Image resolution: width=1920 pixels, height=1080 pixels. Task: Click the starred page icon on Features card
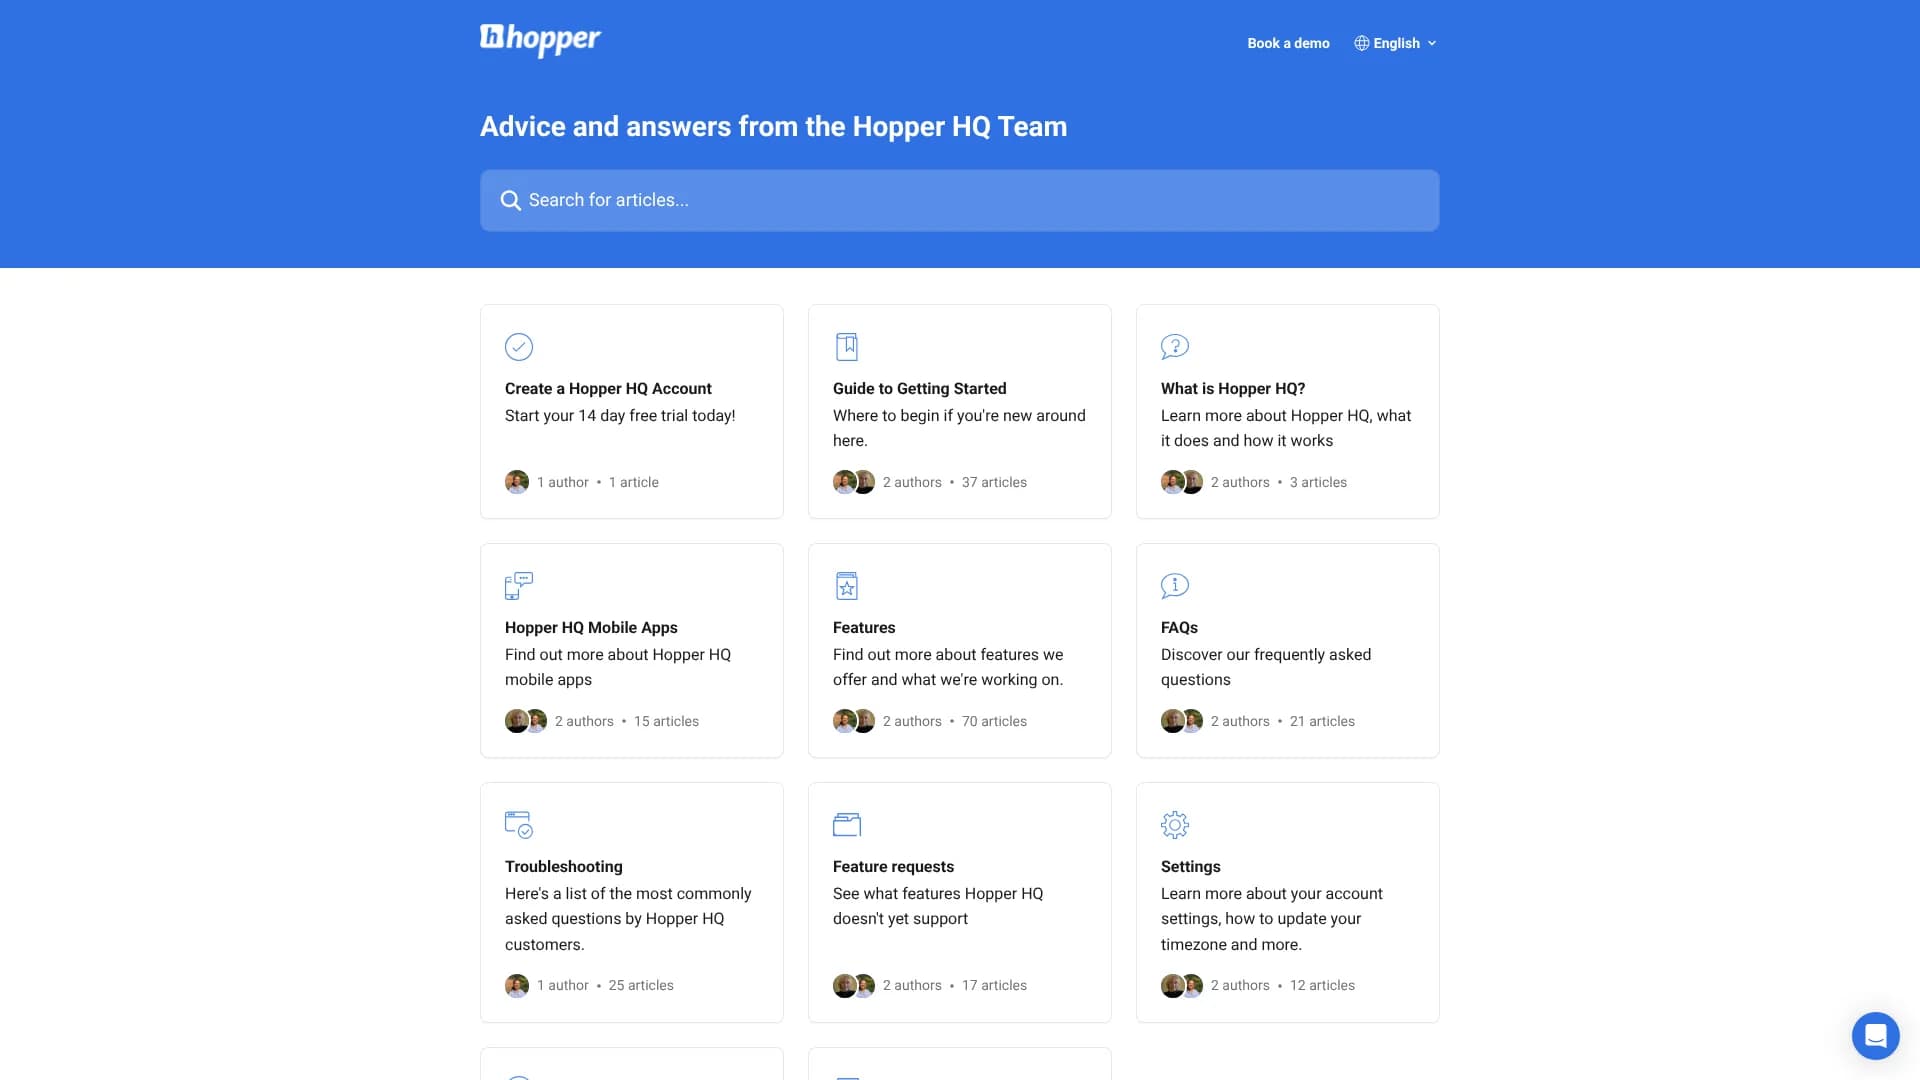[x=847, y=586]
